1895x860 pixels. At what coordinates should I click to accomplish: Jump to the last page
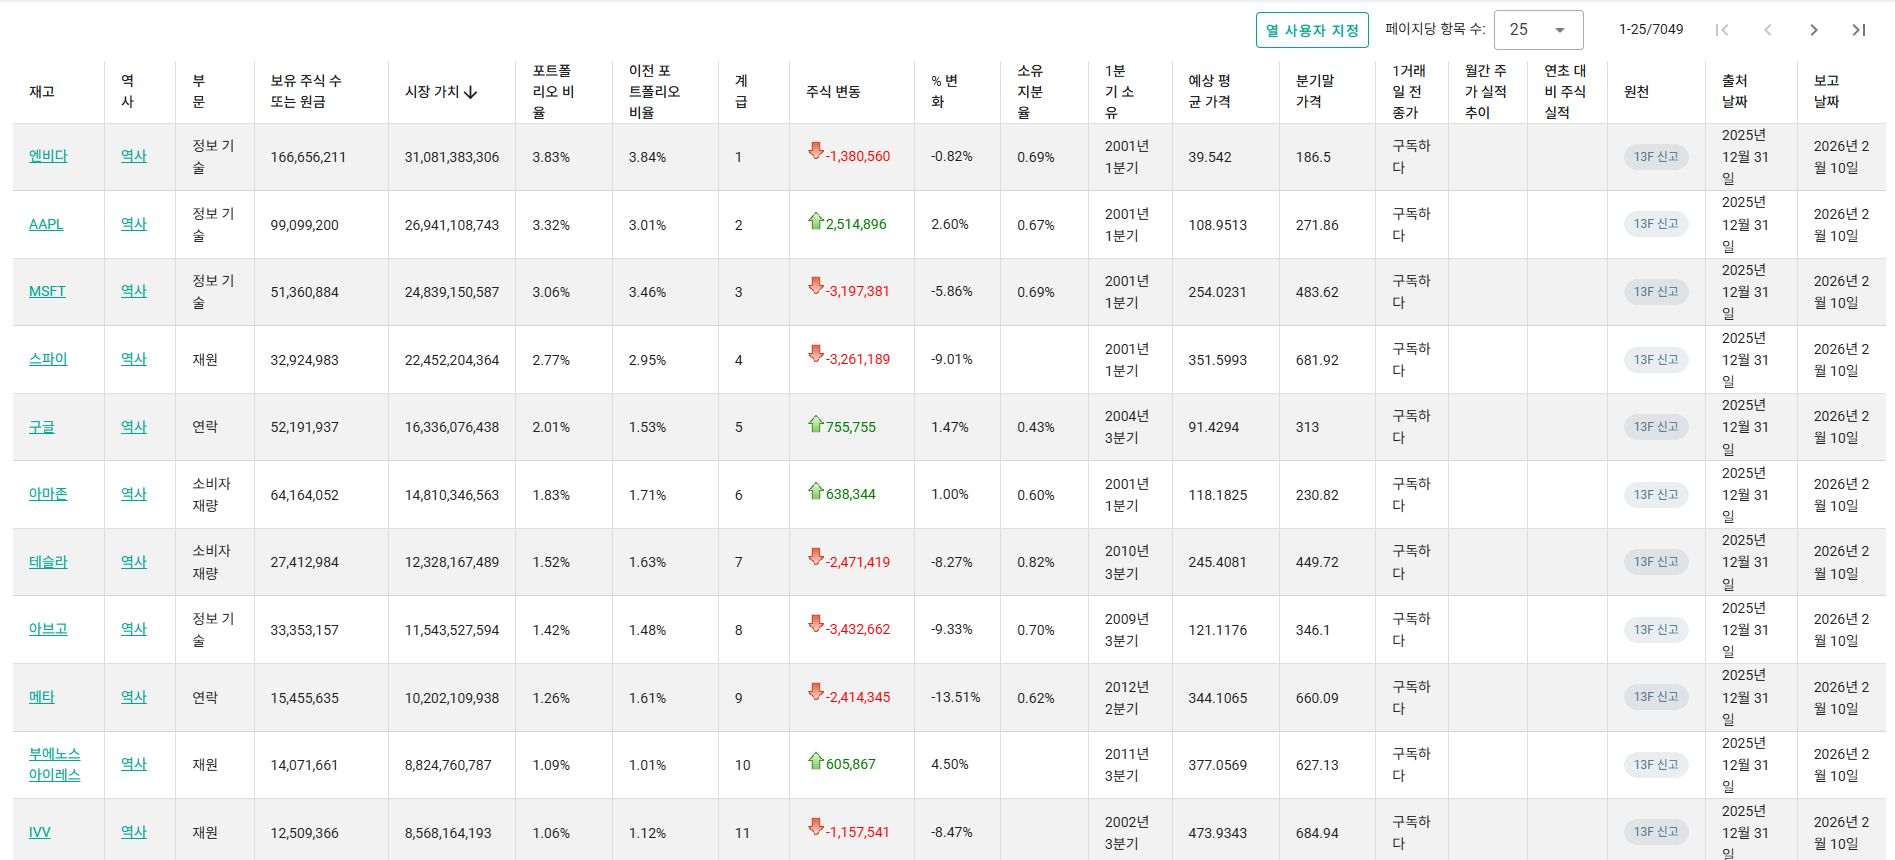[1859, 30]
